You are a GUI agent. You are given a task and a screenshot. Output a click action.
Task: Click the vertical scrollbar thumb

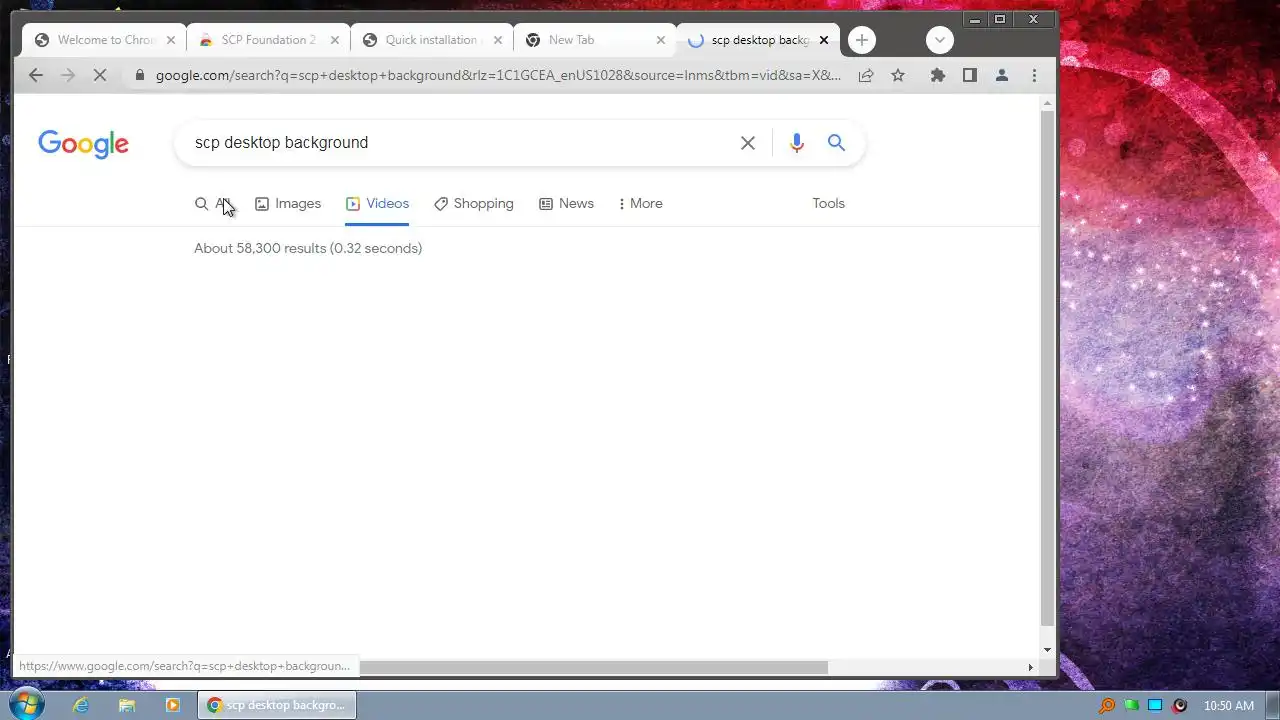coord(1048,369)
